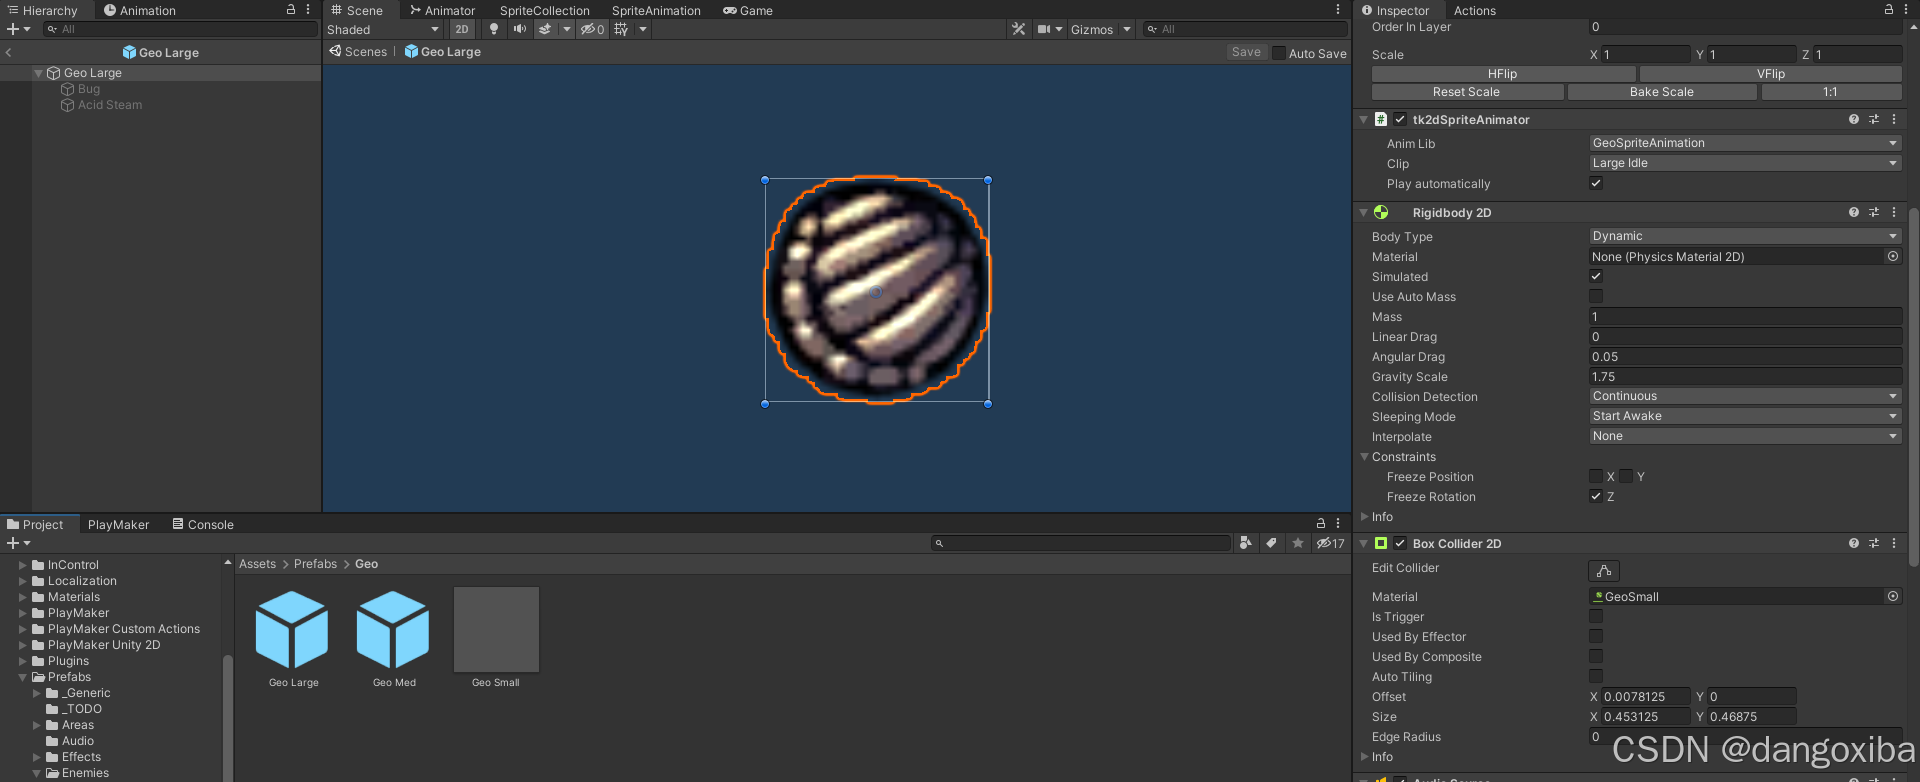Switch to the PlayMaker tab
The height and width of the screenshot is (782, 1920).
click(118, 524)
